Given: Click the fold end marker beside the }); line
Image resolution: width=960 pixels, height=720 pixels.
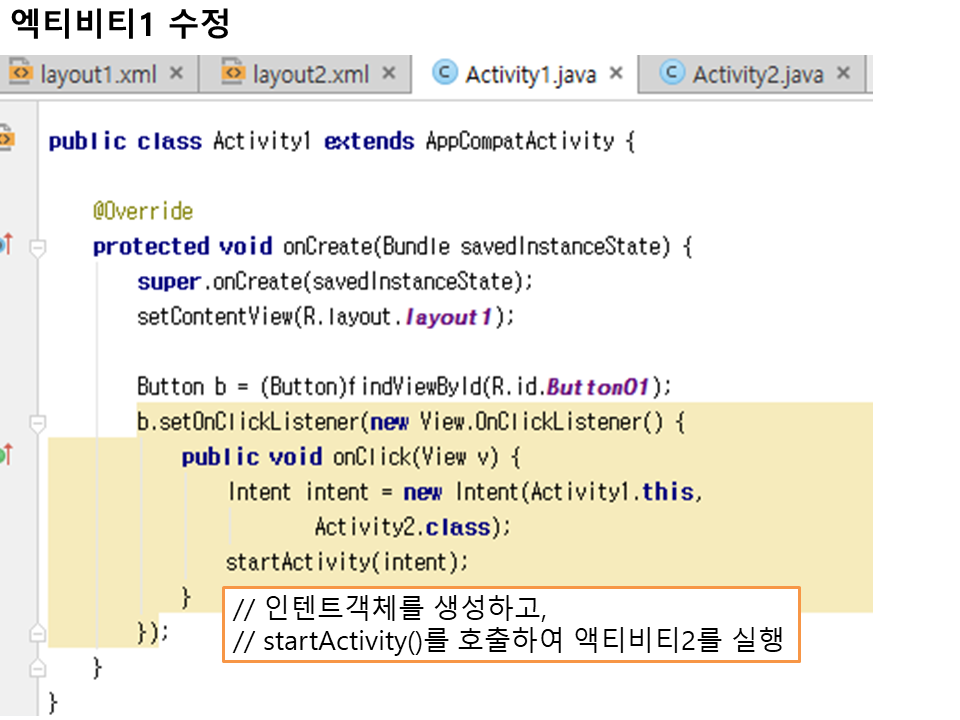Looking at the screenshot, I should click(x=38, y=633).
